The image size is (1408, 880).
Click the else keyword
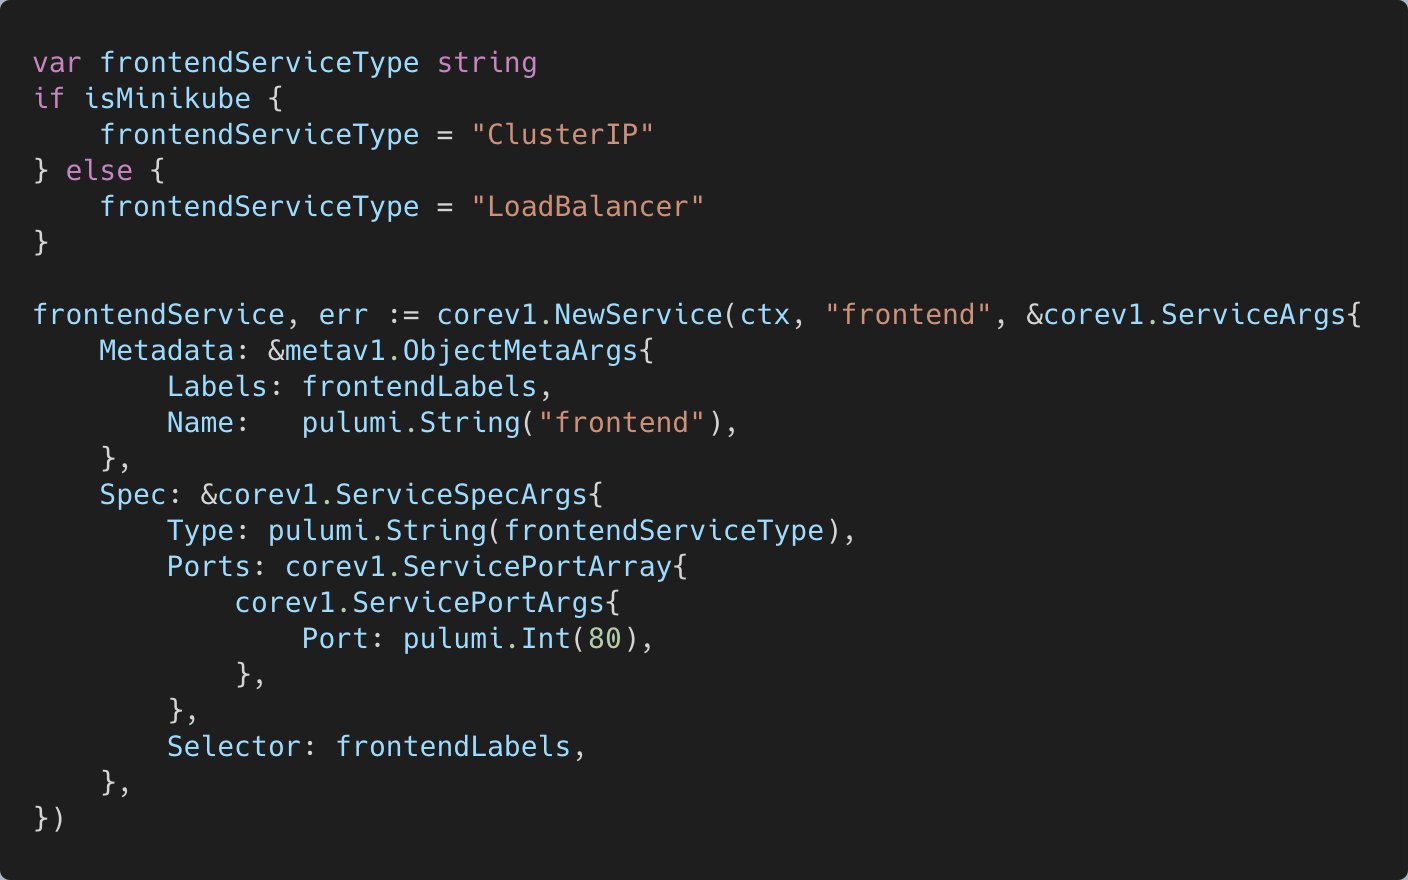99,170
